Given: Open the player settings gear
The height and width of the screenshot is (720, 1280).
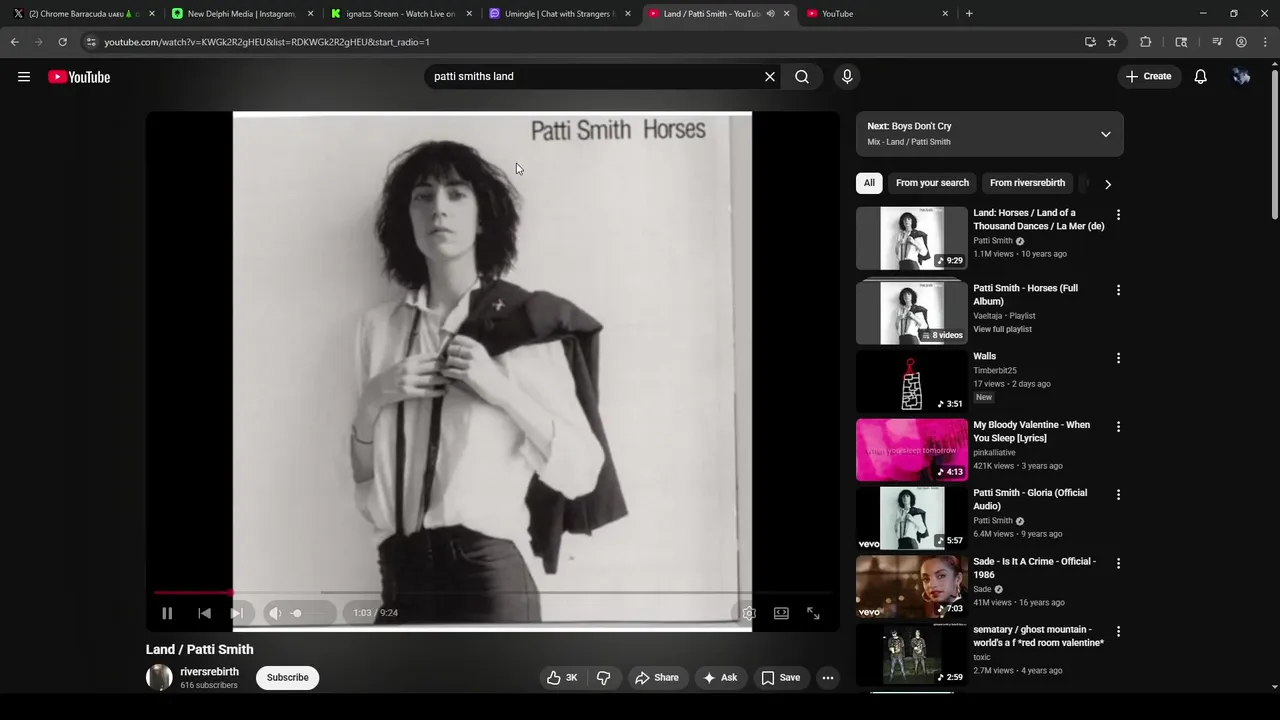Looking at the screenshot, I should pos(749,613).
